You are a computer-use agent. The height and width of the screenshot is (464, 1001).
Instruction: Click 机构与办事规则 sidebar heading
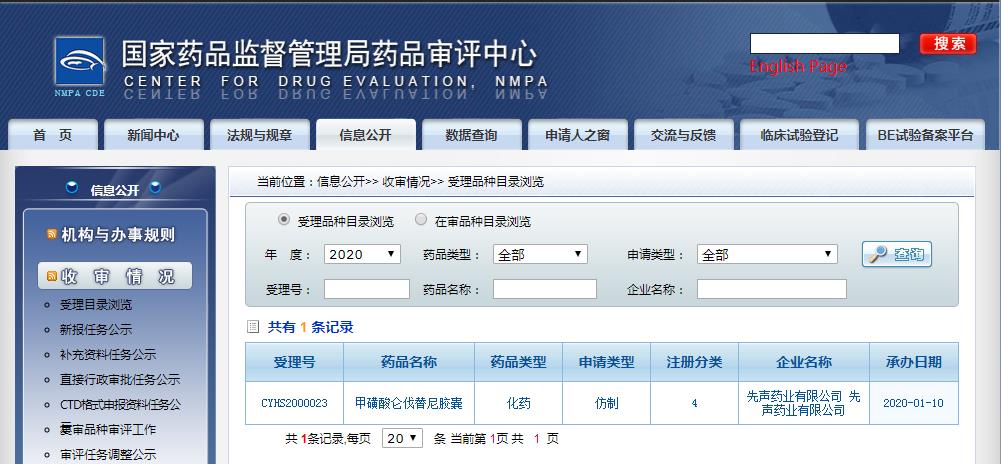[x=118, y=235]
